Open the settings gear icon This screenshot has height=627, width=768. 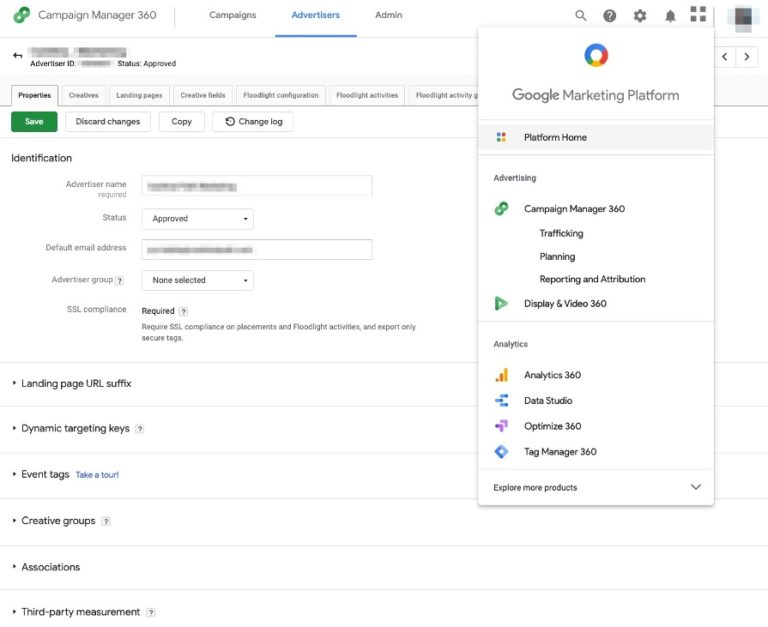[640, 16]
